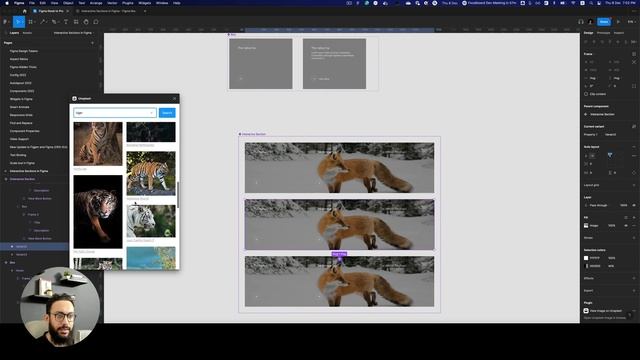
Task: Add a layout grid with the plus icon
Action: 634,185
